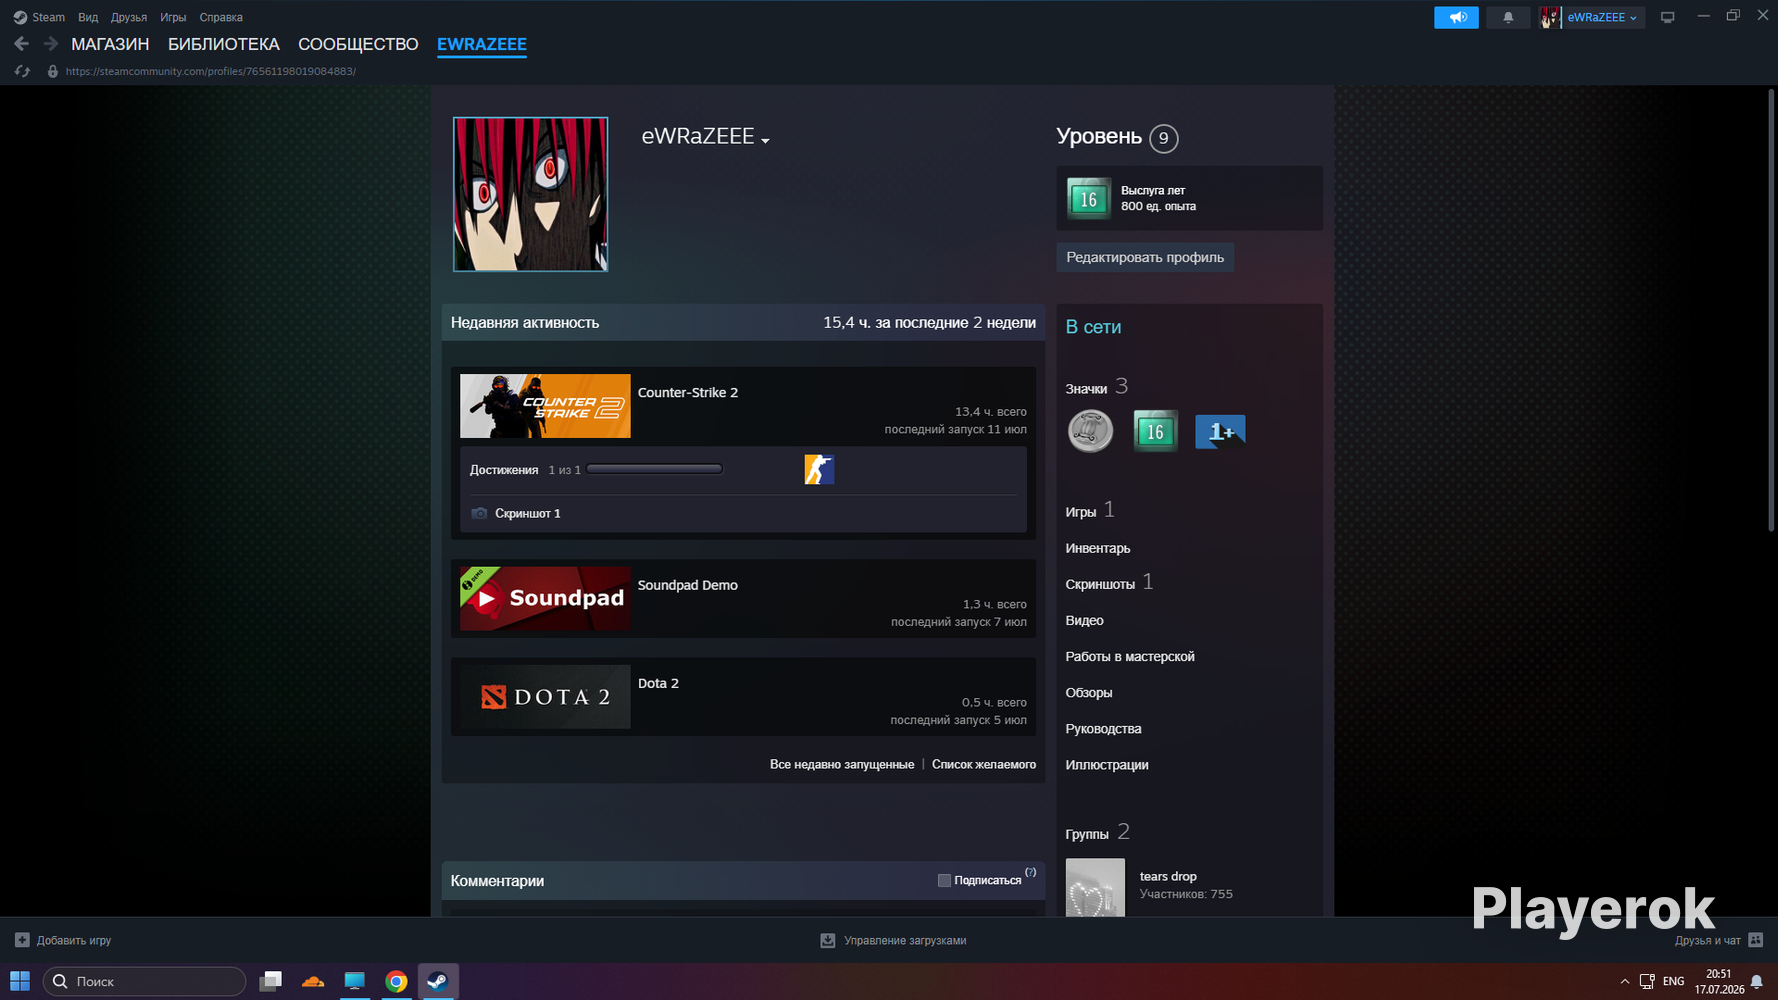Image resolution: width=1778 pixels, height=1000 pixels.
Task: Go forward with the right arrow
Action: point(50,44)
